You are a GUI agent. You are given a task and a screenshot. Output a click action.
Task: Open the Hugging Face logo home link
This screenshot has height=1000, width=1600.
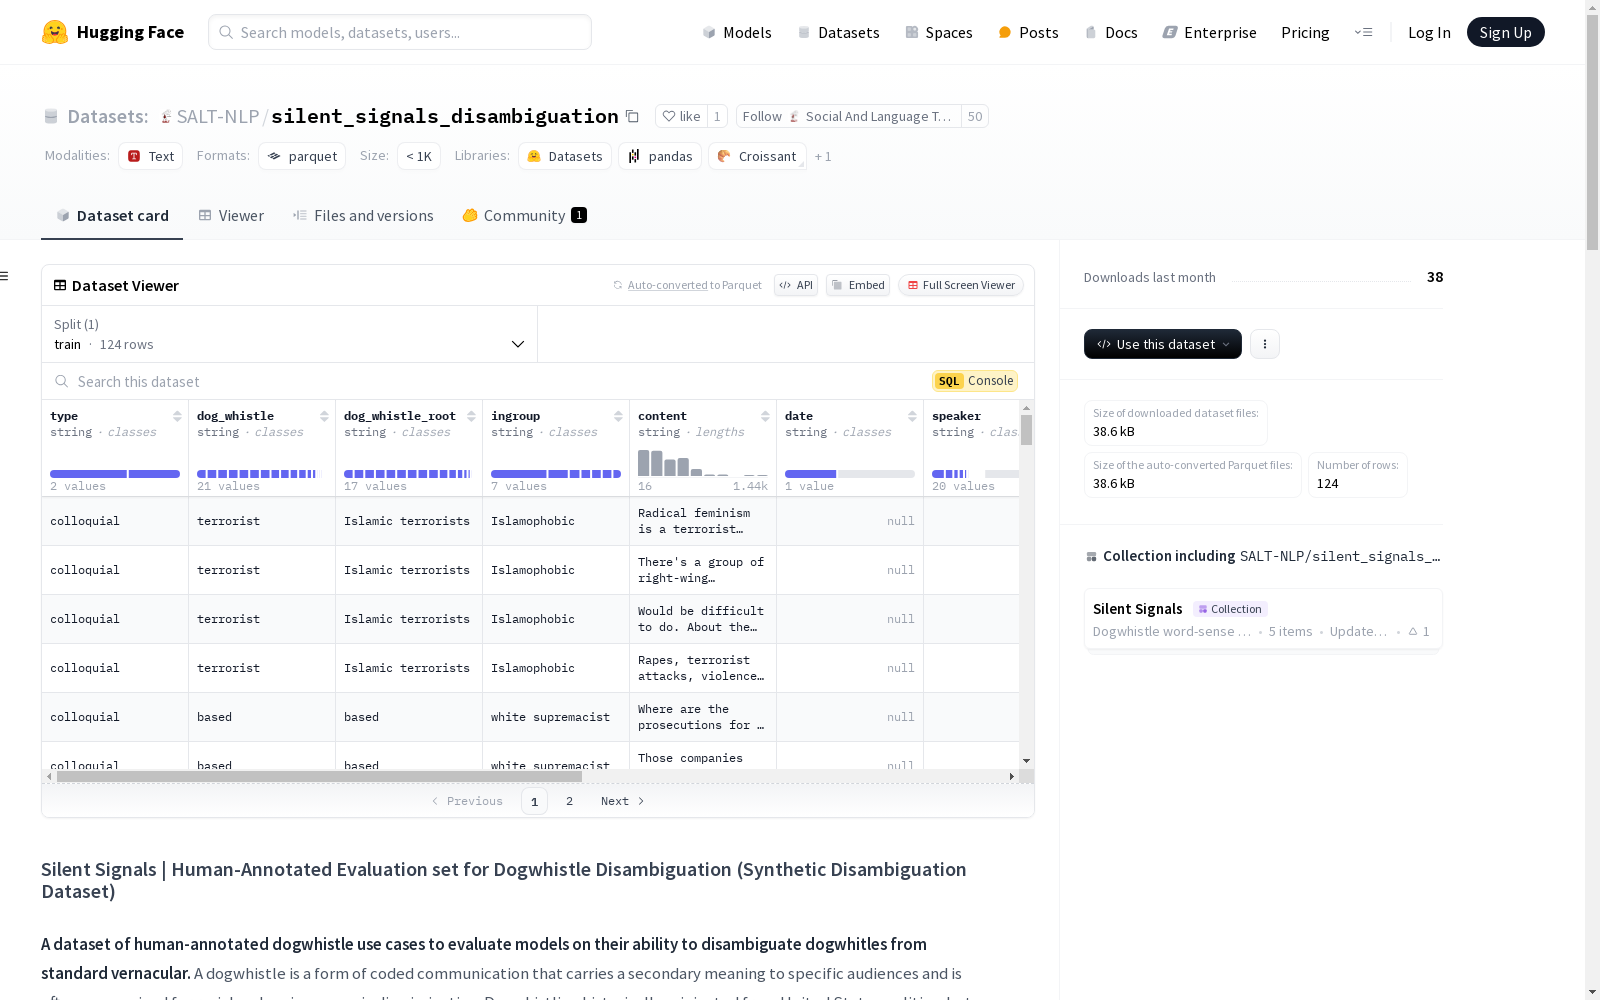point(113,32)
